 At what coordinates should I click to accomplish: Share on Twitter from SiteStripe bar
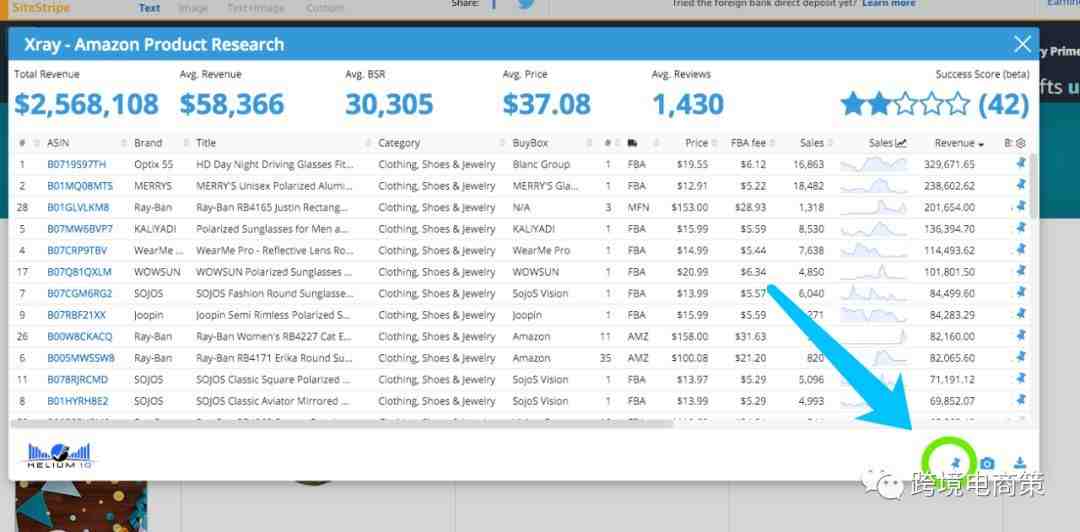526,4
